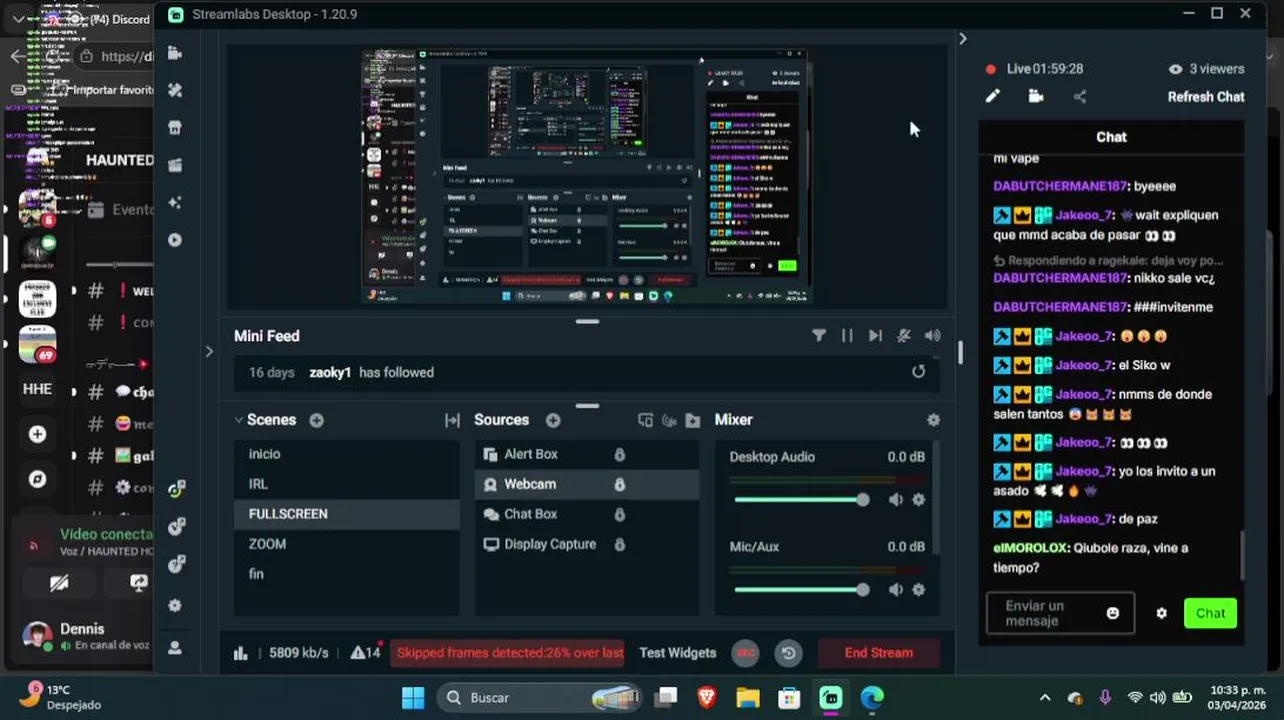Select the ZOOM scene
The image size is (1284, 720).
tap(346, 544)
